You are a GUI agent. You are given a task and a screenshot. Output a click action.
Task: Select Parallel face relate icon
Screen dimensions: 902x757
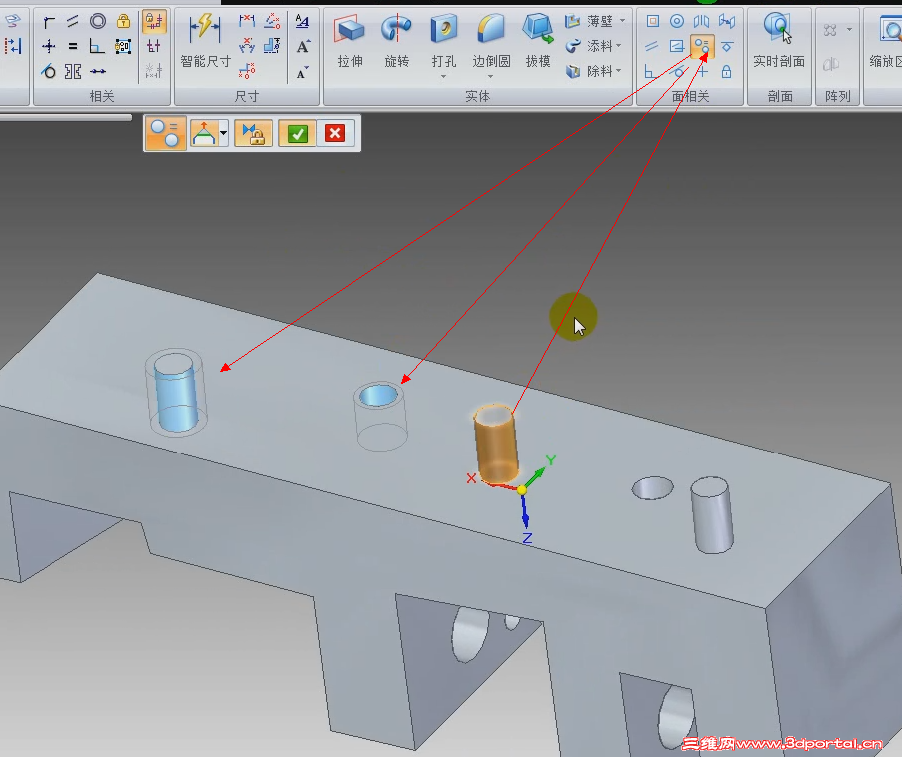pos(652,46)
